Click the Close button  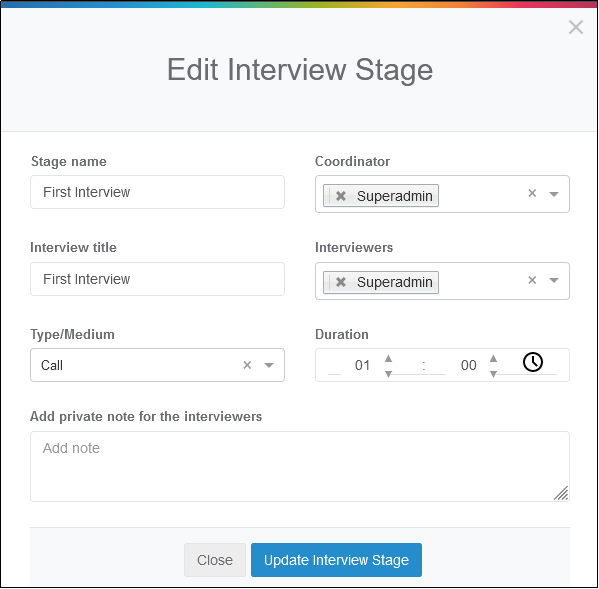point(215,560)
